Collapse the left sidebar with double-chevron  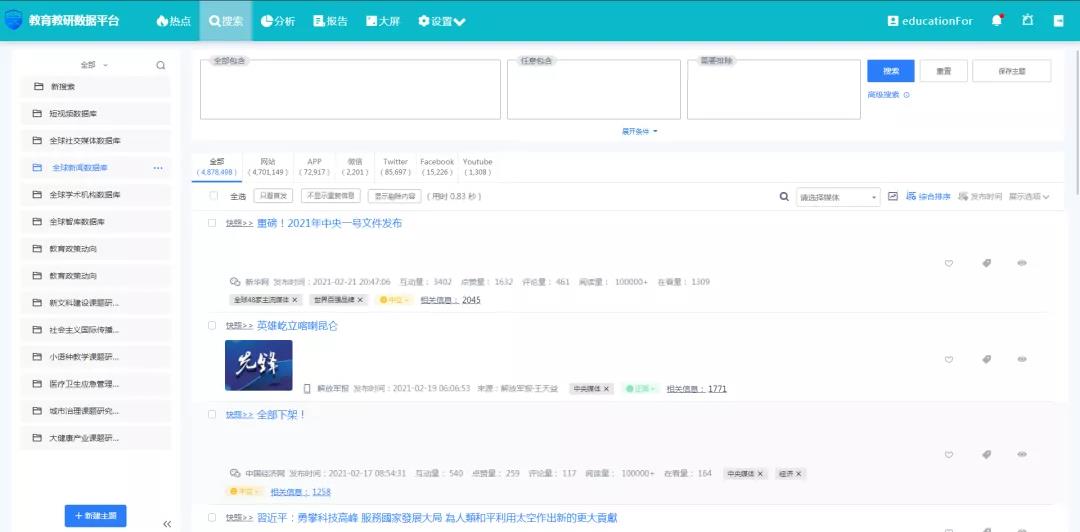pos(167,523)
